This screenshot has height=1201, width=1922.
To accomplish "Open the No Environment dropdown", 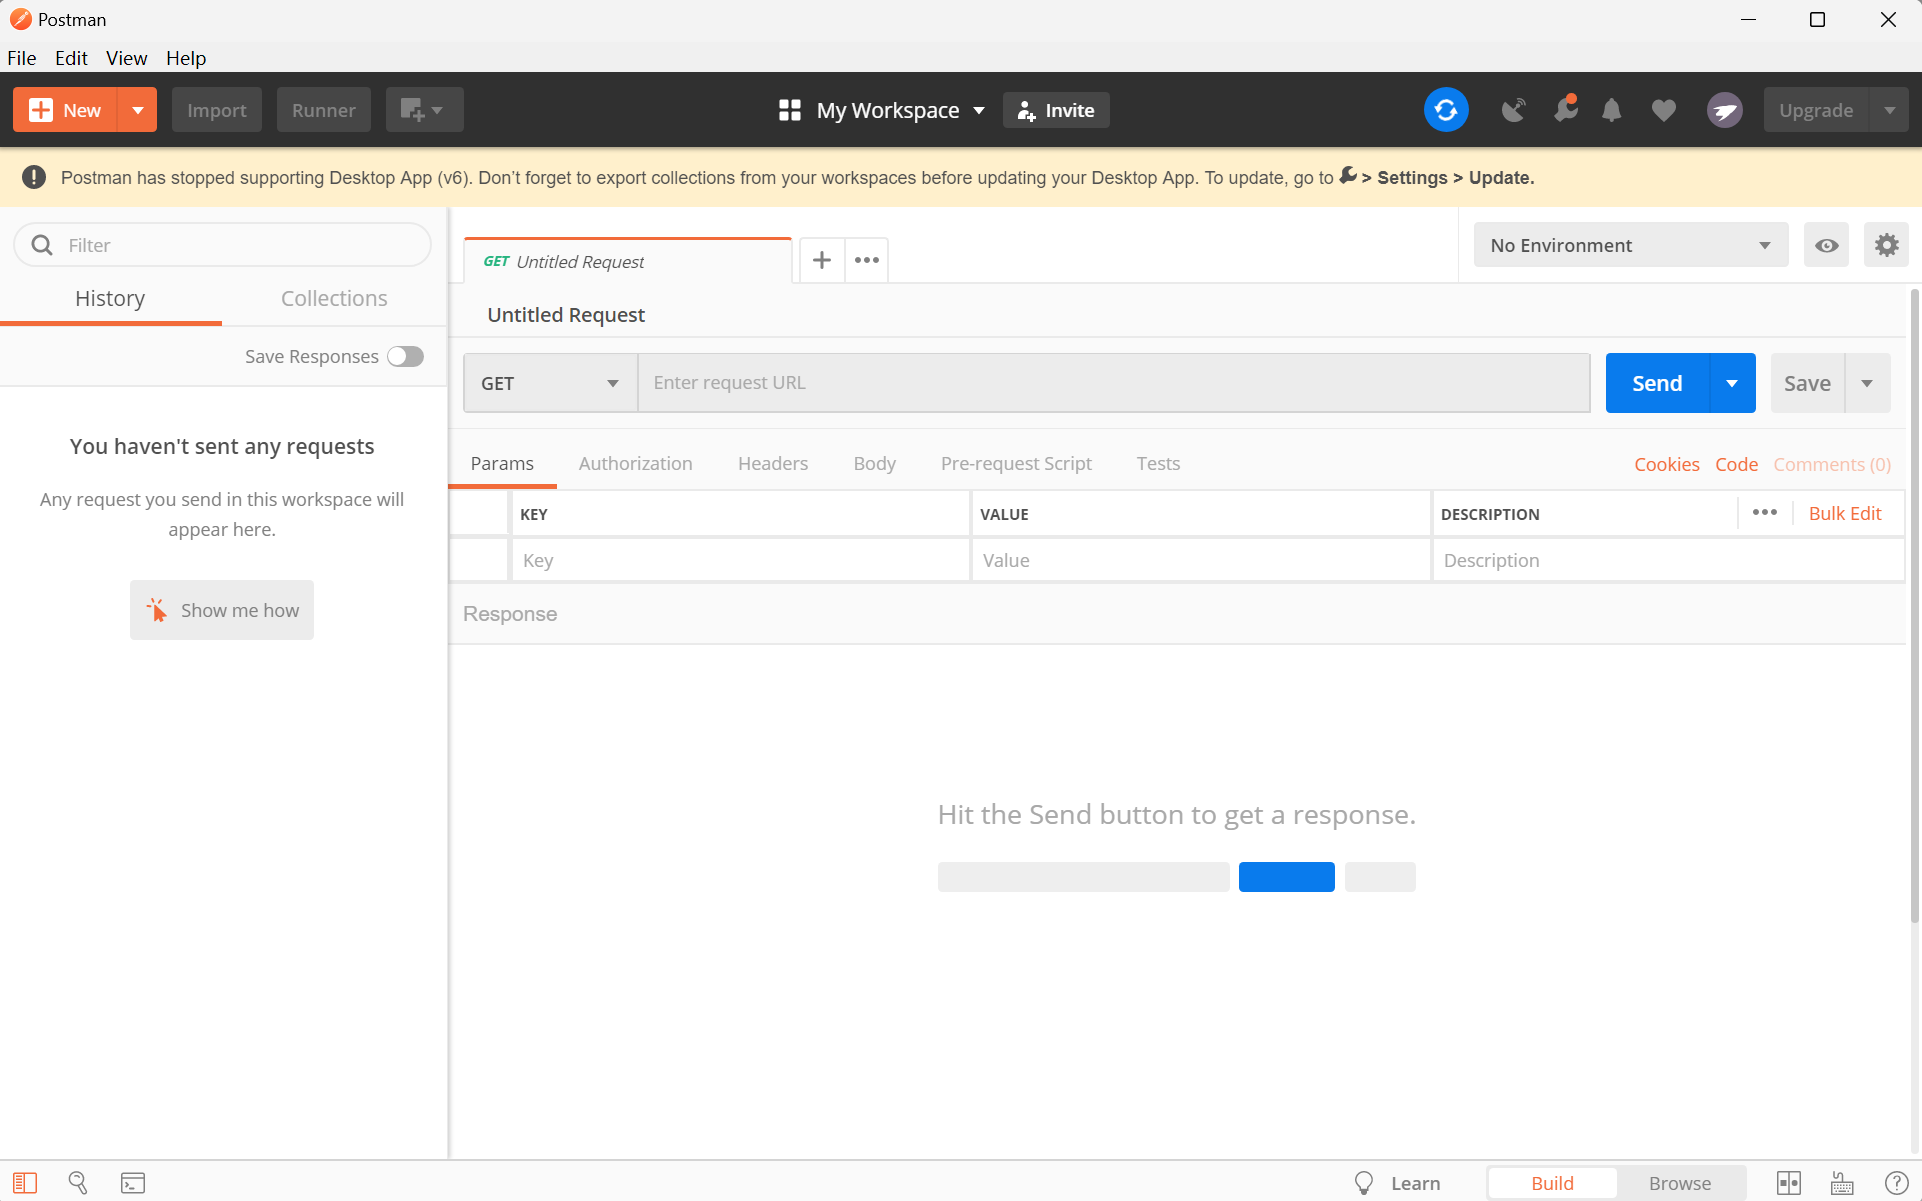I will pyautogui.click(x=1630, y=245).
